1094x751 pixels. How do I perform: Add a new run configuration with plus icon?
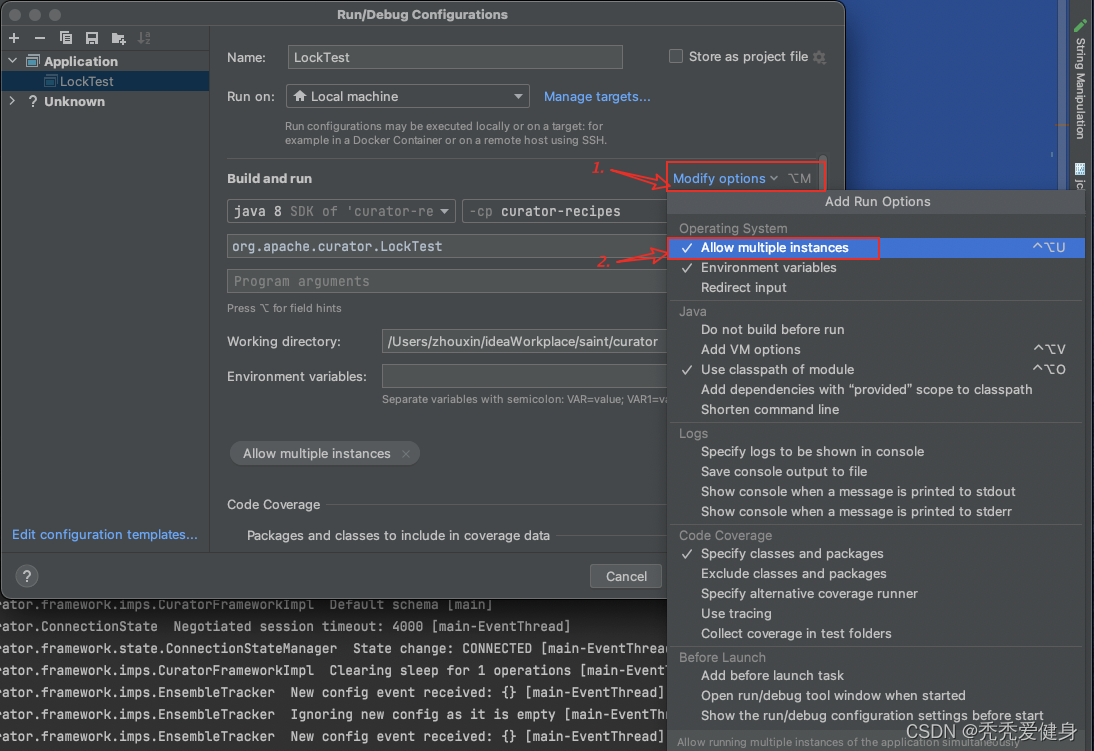(x=14, y=38)
